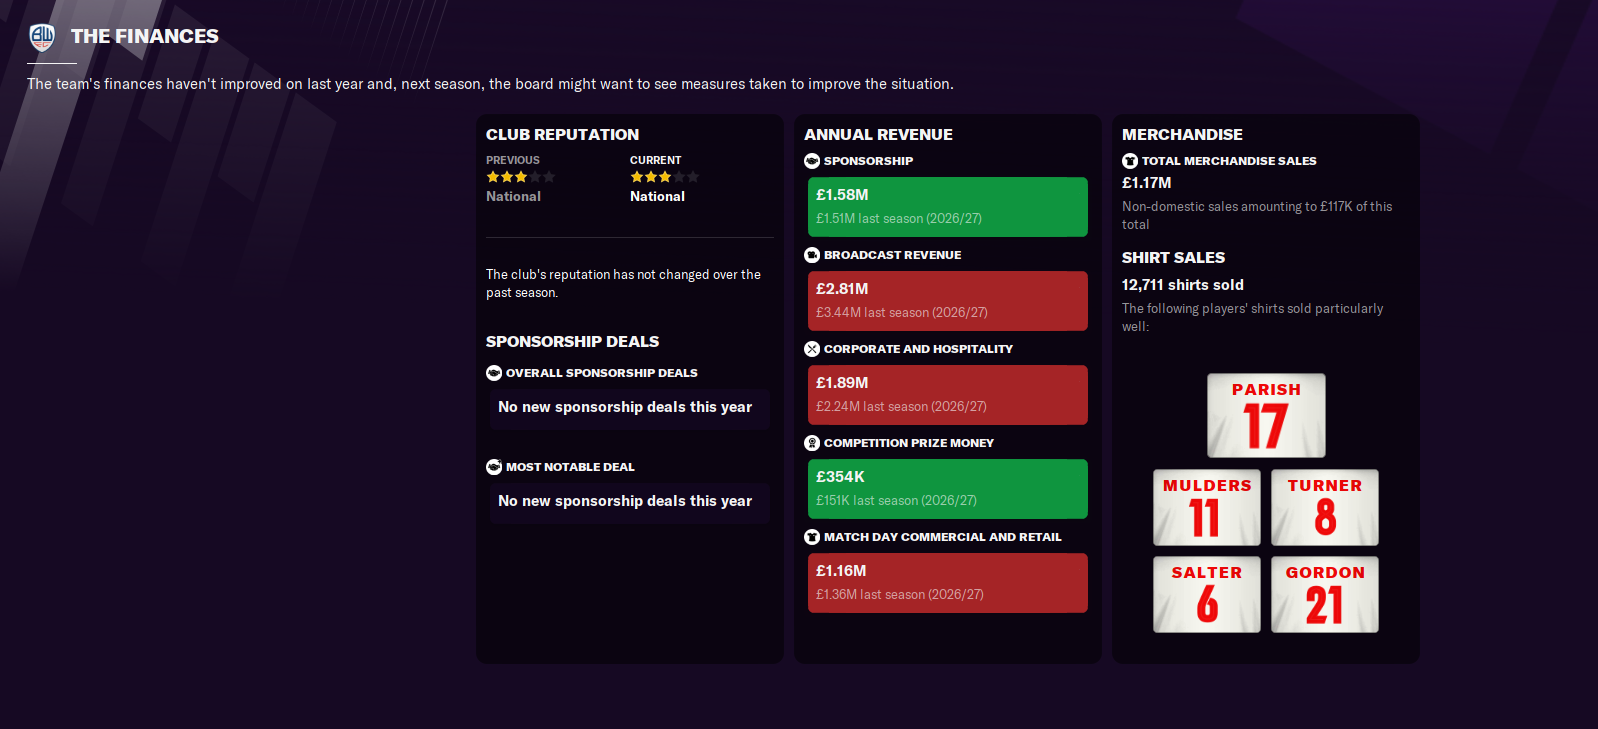
Task: Click the Most Notable Deal icon
Action: (x=494, y=467)
